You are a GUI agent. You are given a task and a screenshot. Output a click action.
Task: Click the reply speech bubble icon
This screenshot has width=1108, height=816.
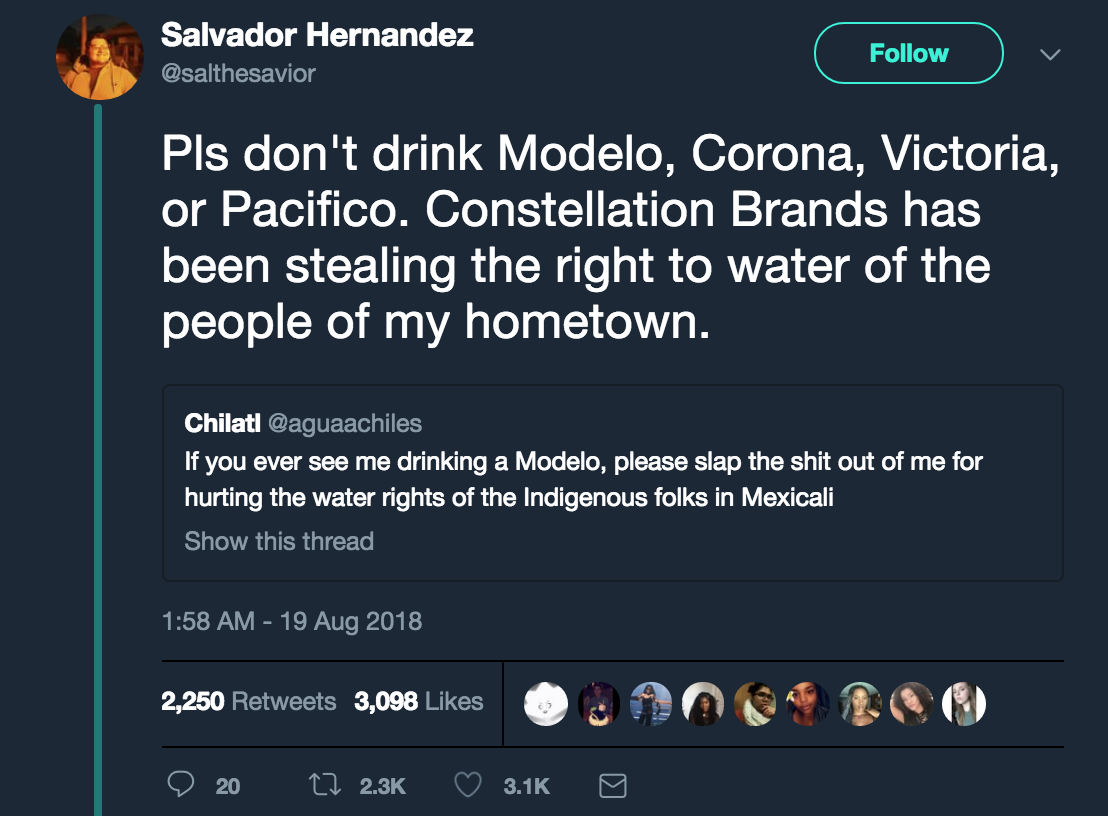(x=180, y=786)
